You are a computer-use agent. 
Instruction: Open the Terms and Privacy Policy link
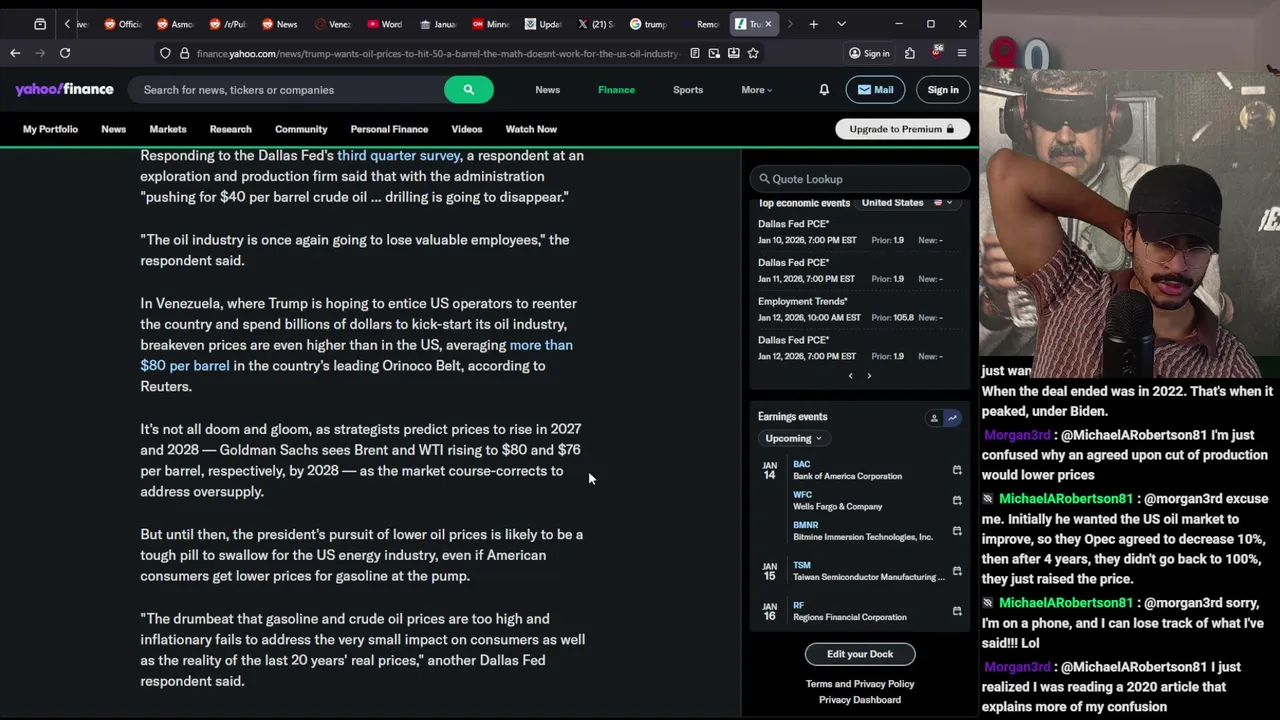click(860, 684)
